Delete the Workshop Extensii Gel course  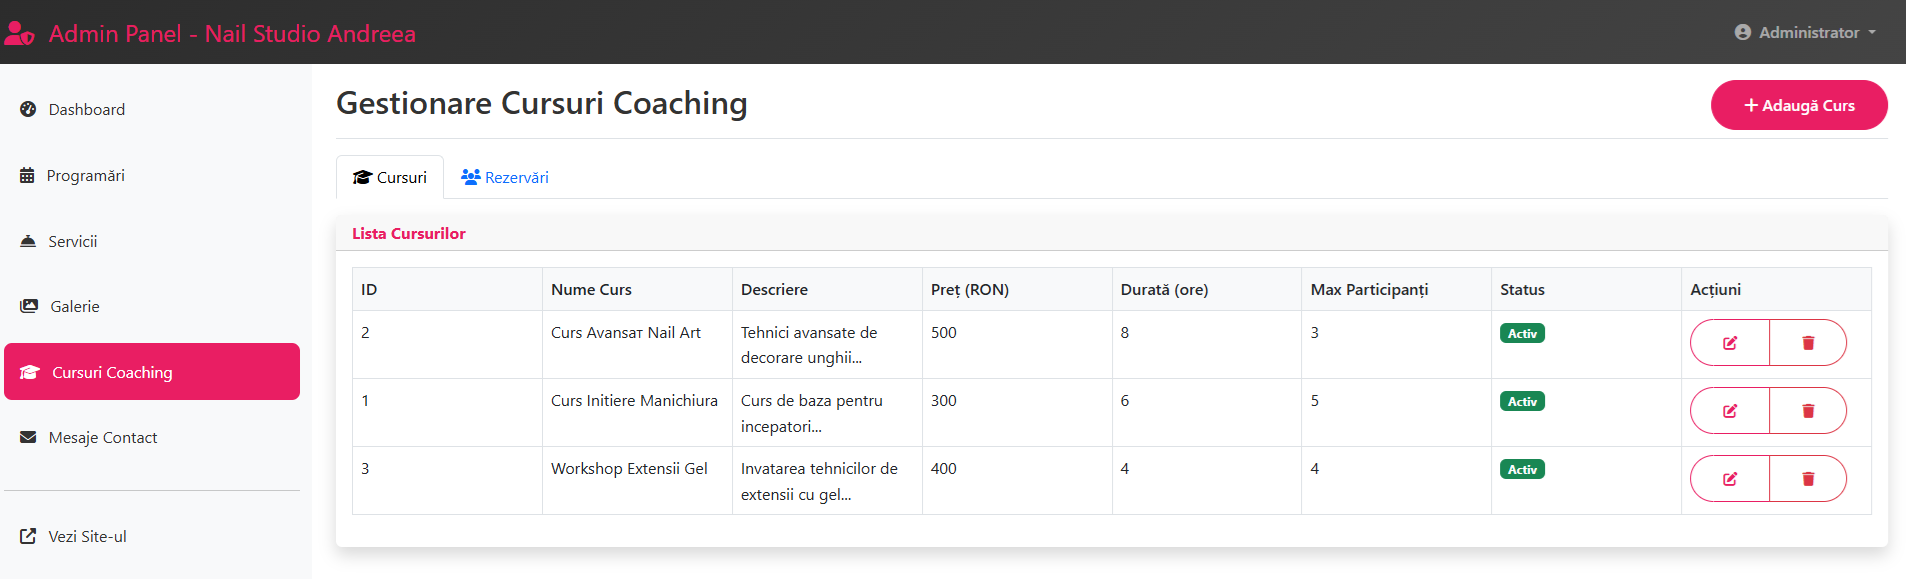point(1808,479)
